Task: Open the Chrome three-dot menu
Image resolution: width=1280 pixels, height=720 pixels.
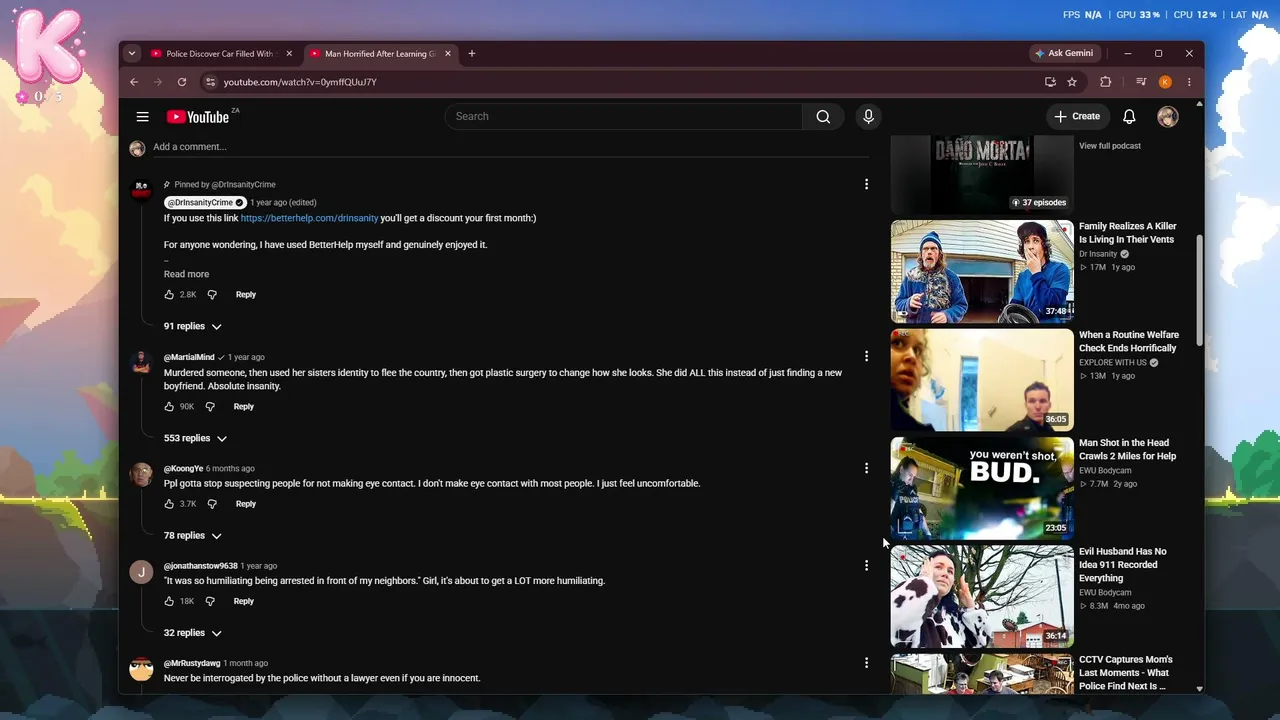Action: [1189, 82]
